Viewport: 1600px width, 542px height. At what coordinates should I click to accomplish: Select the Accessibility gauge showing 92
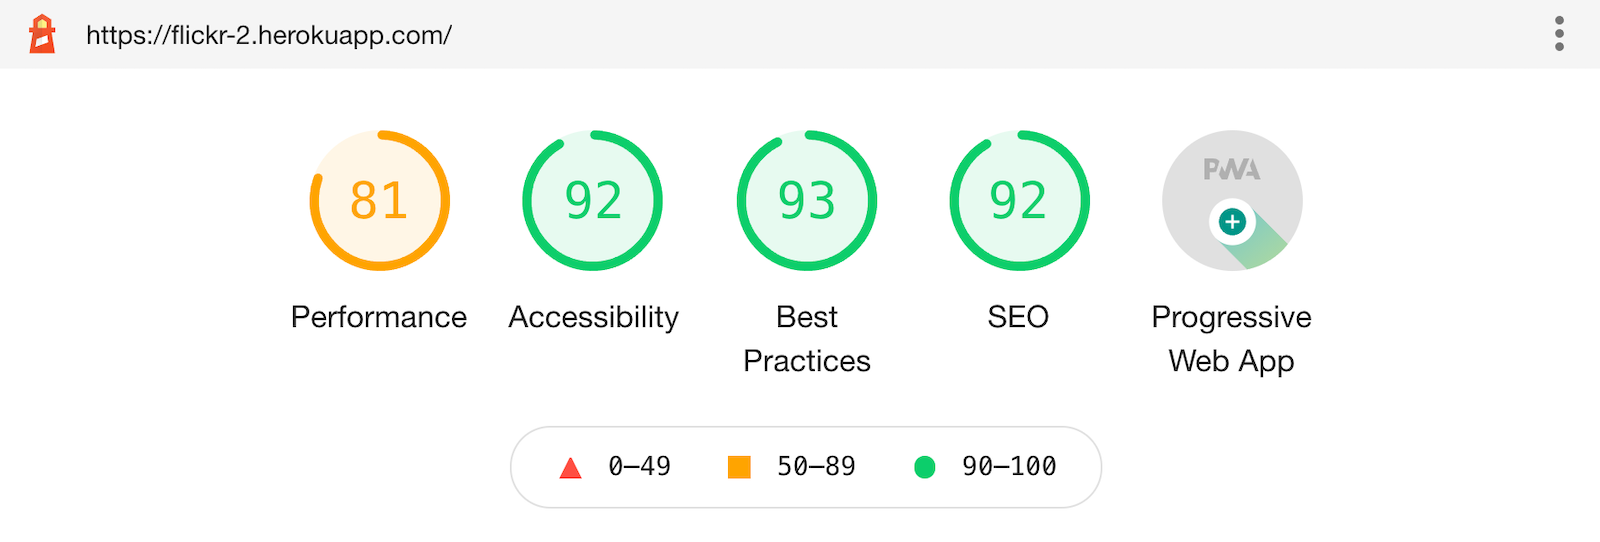pos(593,200)
